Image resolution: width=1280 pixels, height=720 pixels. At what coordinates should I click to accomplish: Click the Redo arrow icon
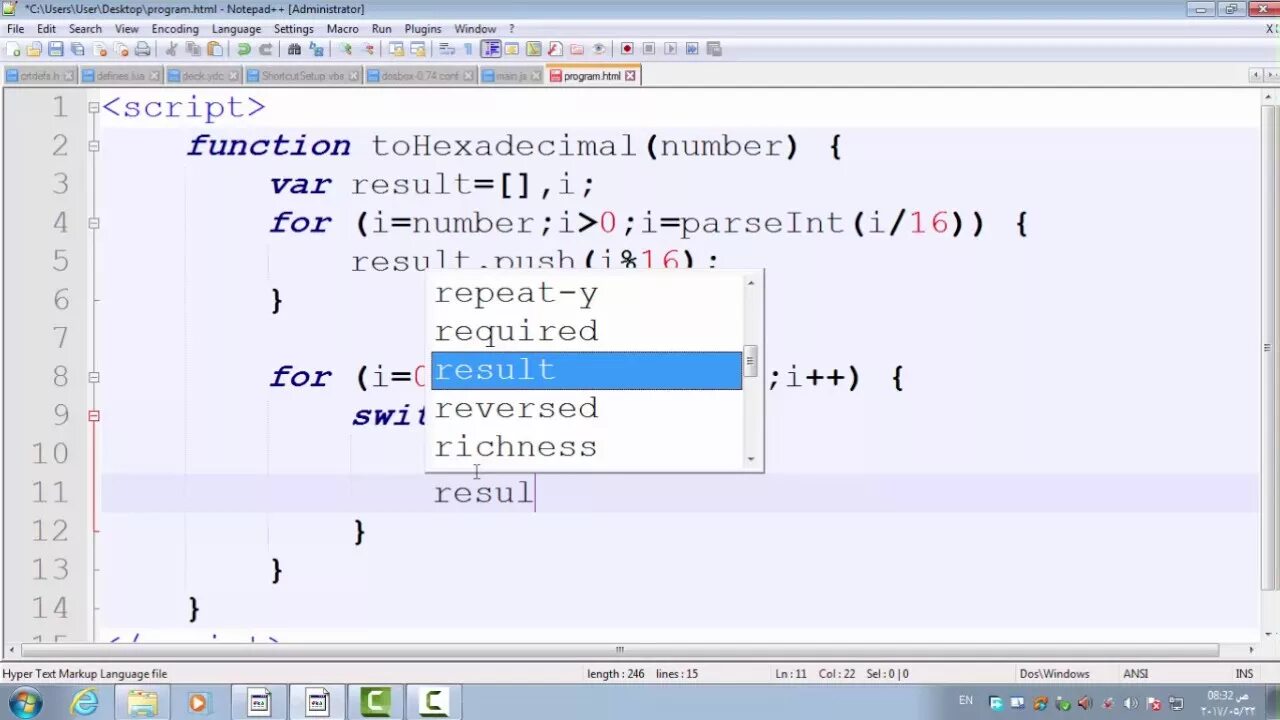(x=266, y=49)
